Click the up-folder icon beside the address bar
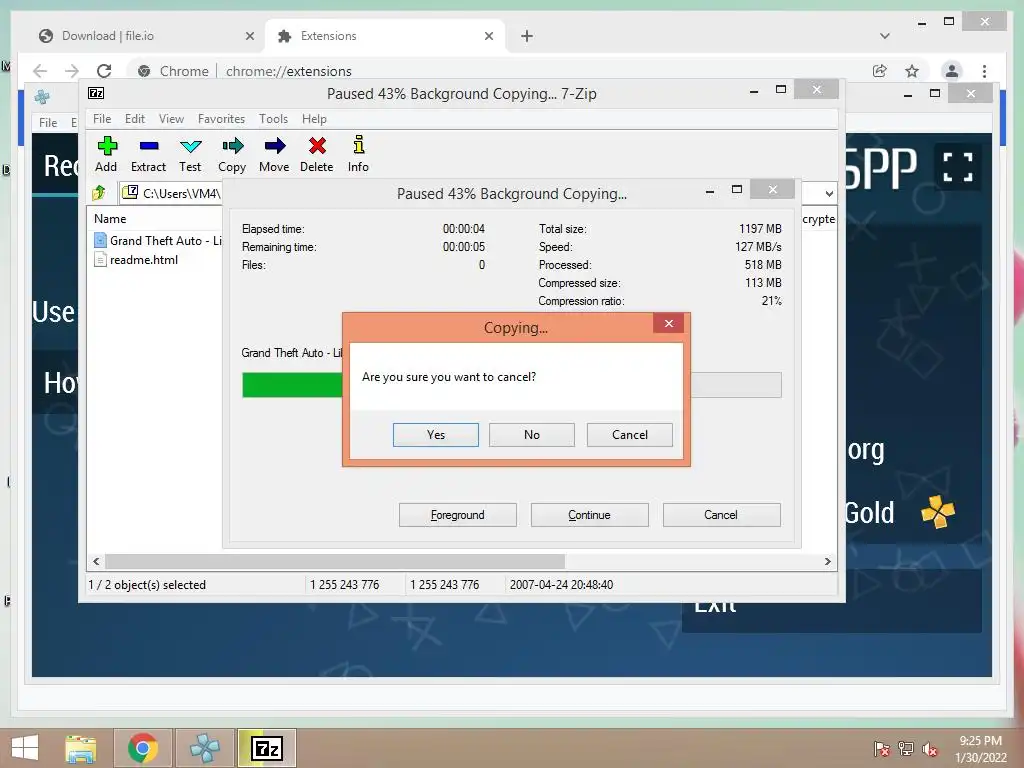Viewport: 1024px width, 768px height. [x=99, y=193]
